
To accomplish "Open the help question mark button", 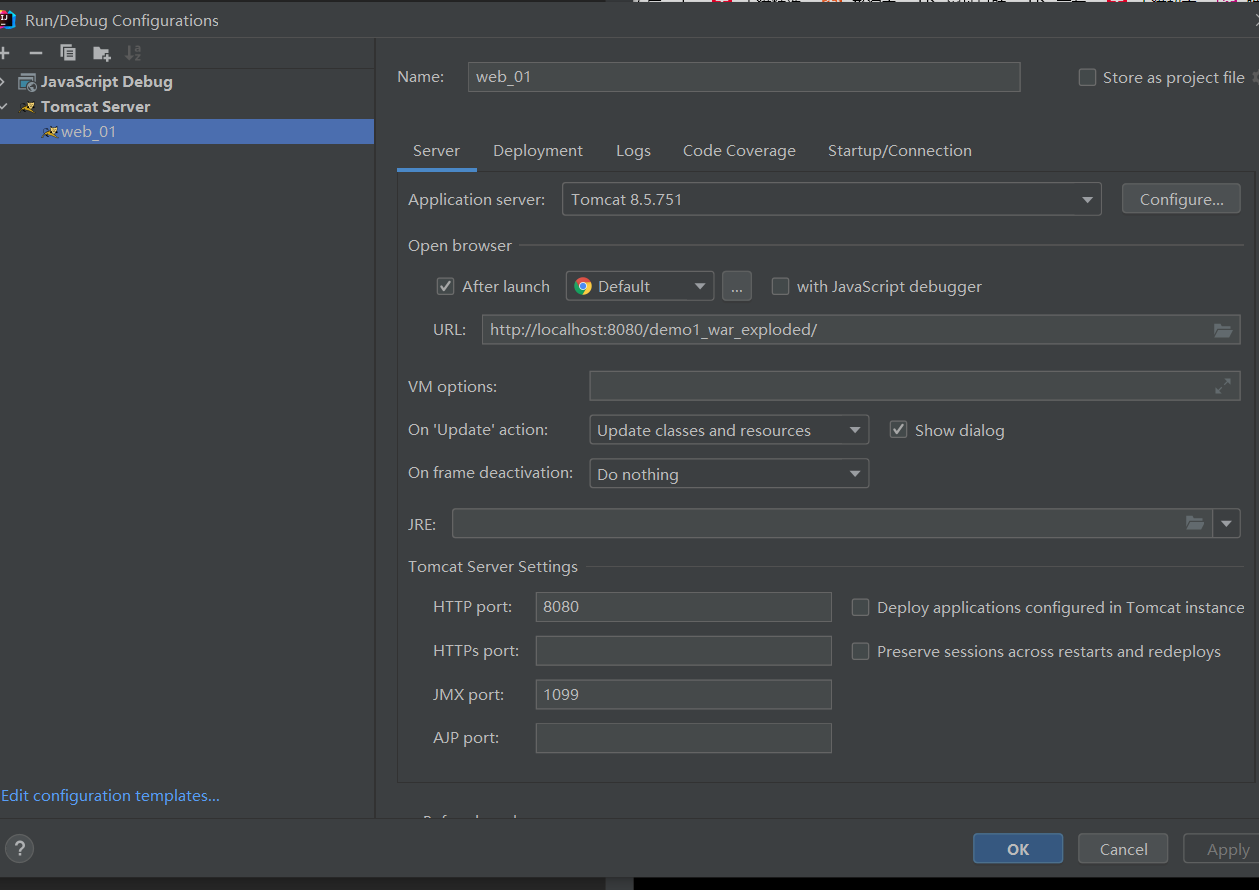I will tap(19, 849).
